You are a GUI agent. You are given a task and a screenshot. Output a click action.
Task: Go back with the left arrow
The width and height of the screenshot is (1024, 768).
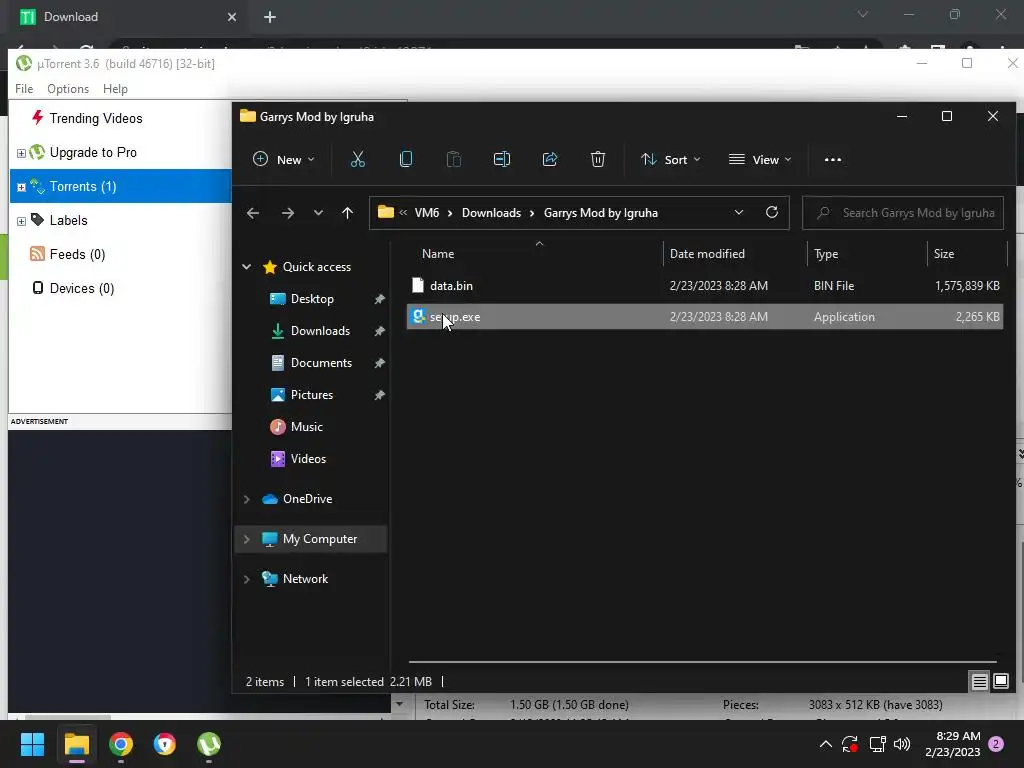[253, 213]
